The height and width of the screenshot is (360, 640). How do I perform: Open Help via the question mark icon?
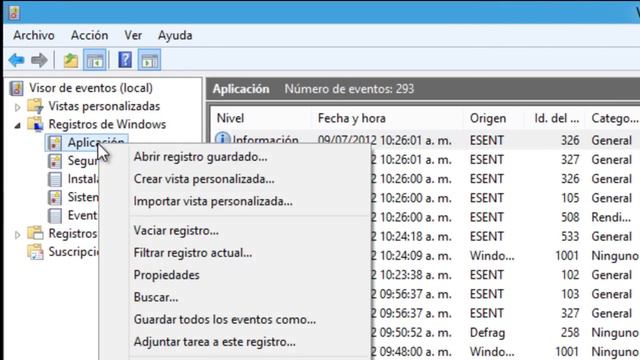[x=125, y=60]
